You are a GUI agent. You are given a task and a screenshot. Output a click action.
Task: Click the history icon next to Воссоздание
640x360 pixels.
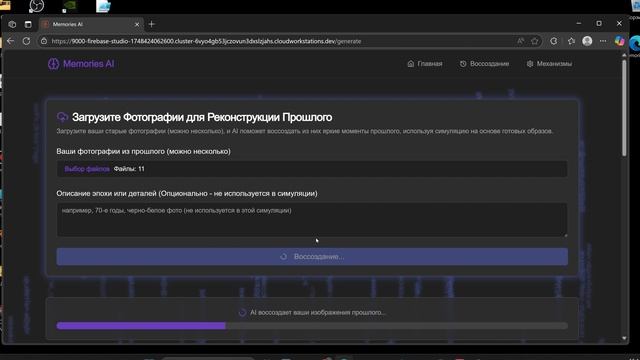click(x=463, y=64)
